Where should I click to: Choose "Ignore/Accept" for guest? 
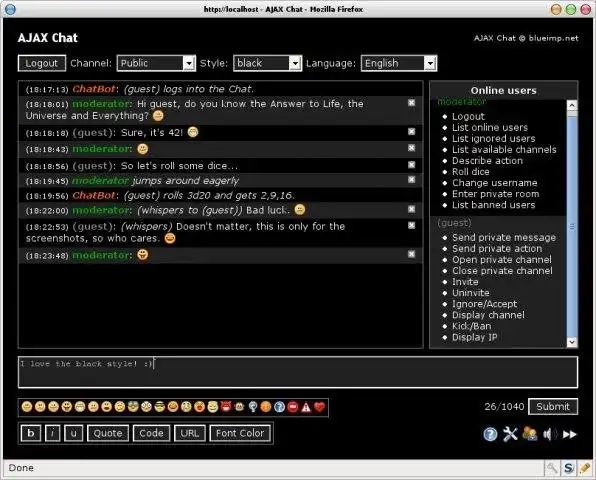[x=485, y=304]
